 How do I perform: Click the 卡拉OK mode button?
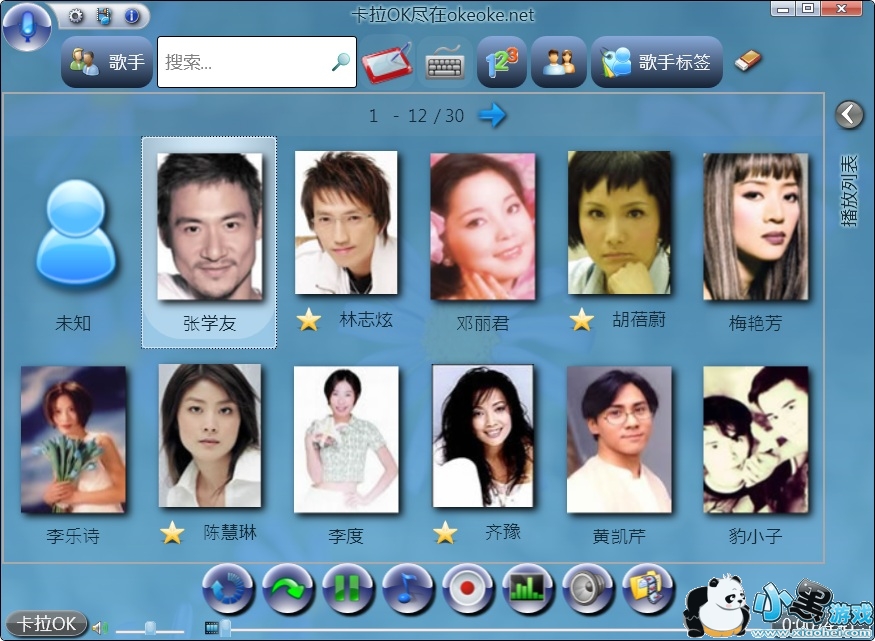pyautogui.click(x=46, y=624)
